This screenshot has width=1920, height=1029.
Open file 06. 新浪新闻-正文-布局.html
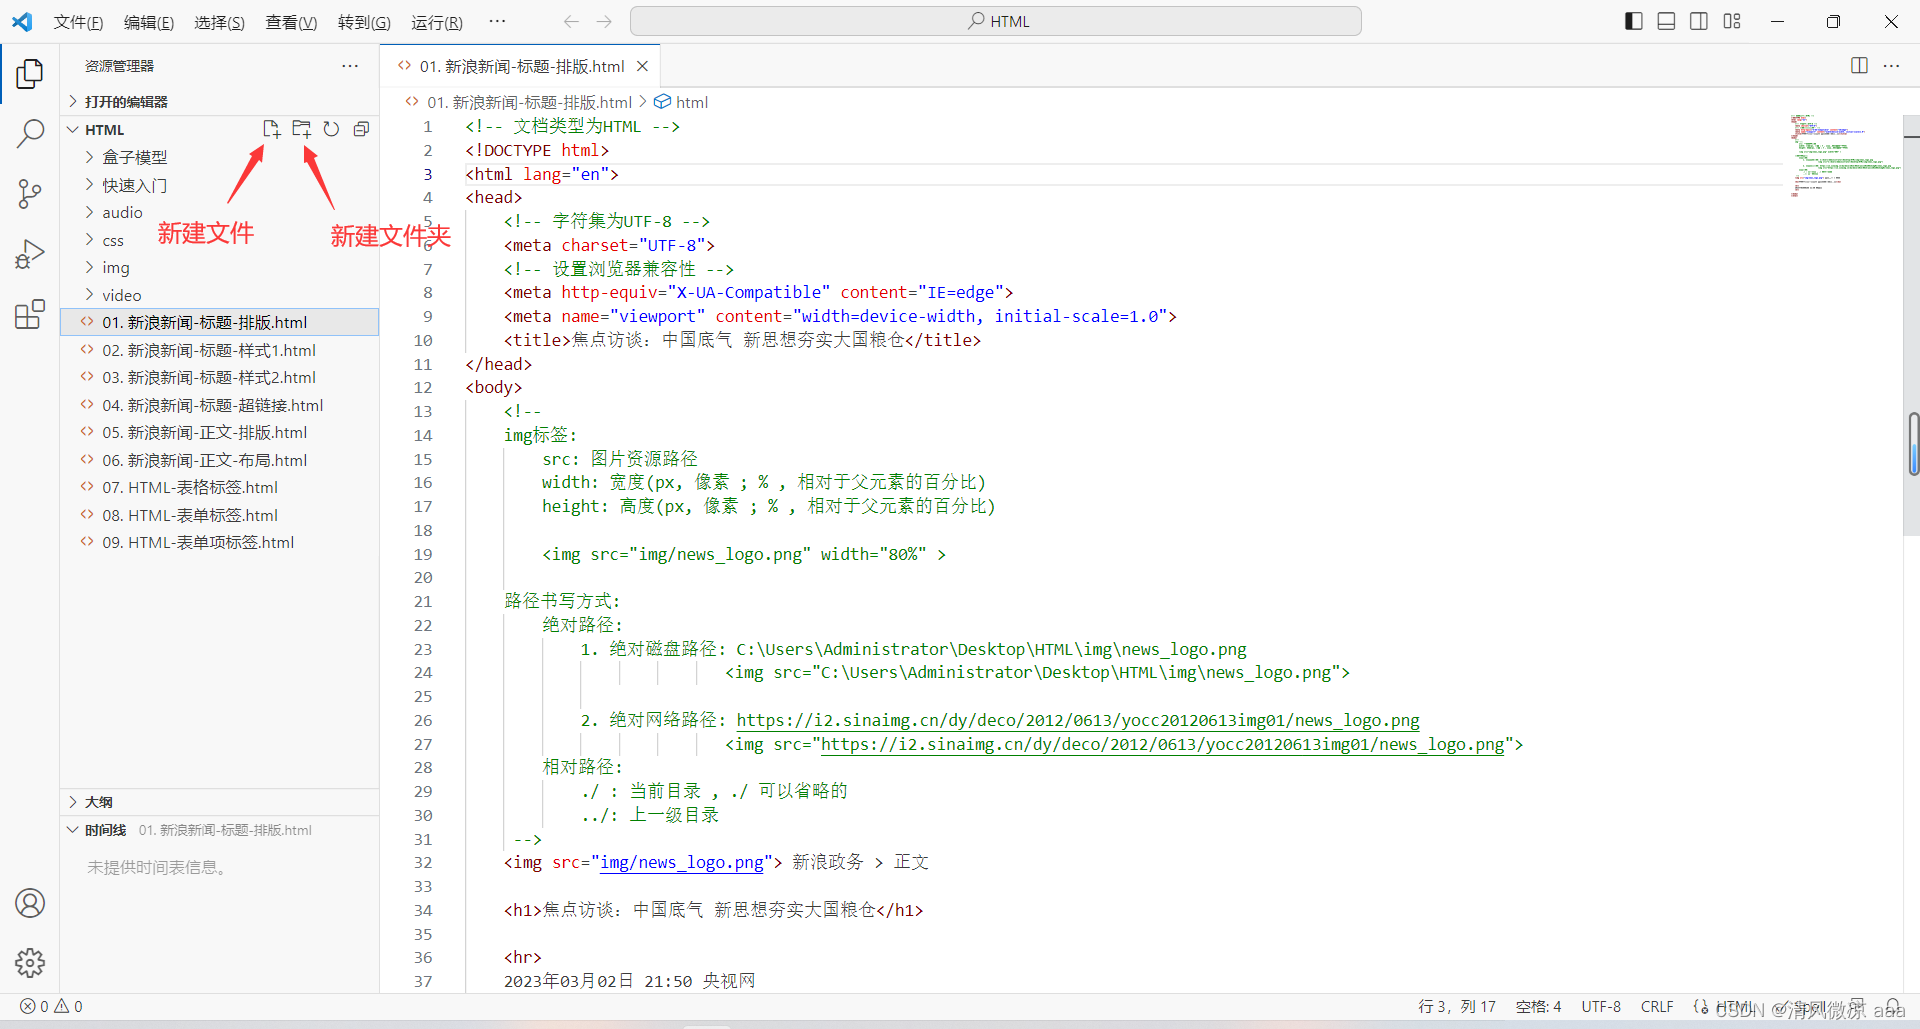pyautogui.click(x=219, y=460)
